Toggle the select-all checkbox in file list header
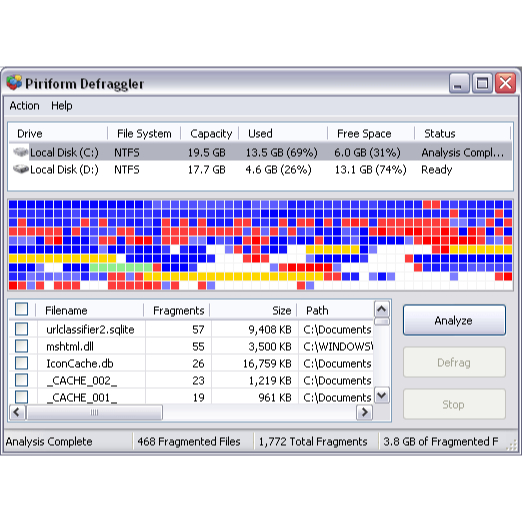The image size is (522, 522). coord(21,309)
